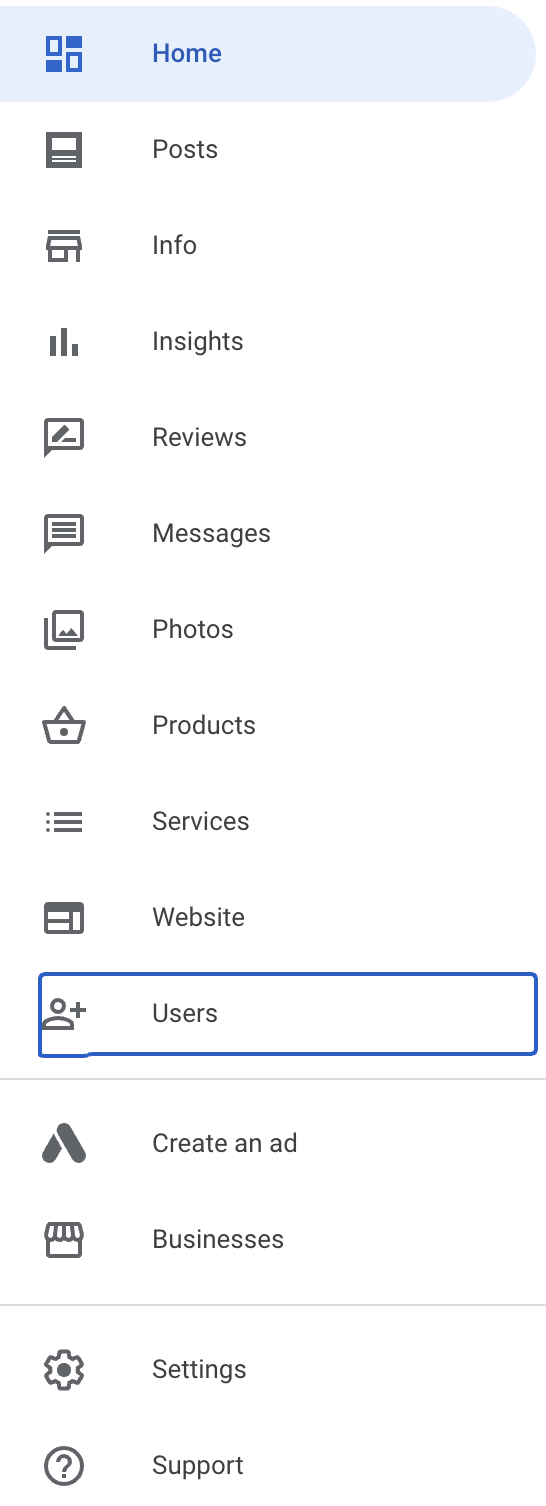Click the Home dashboard icon
This screenshot has width=546, height=1506.
coord(64,53)
